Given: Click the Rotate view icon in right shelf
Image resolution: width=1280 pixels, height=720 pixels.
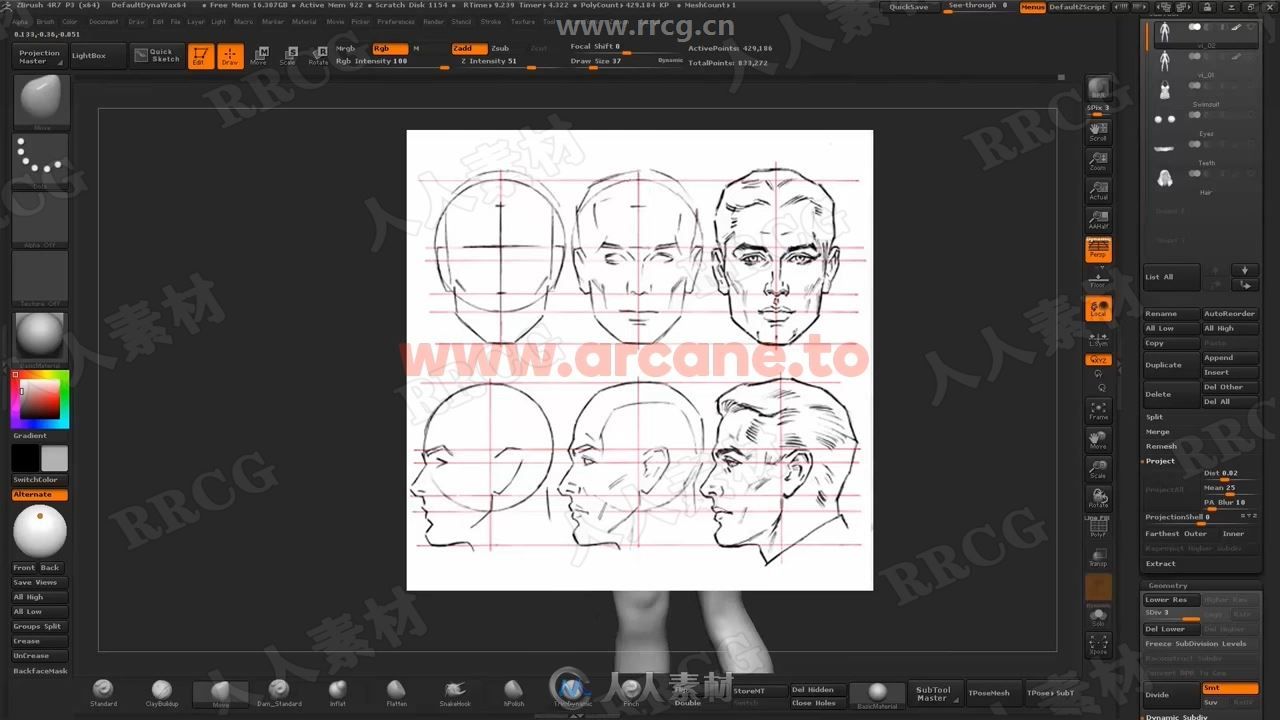Looking at the screenshot, I should [x=1098, y=498].
